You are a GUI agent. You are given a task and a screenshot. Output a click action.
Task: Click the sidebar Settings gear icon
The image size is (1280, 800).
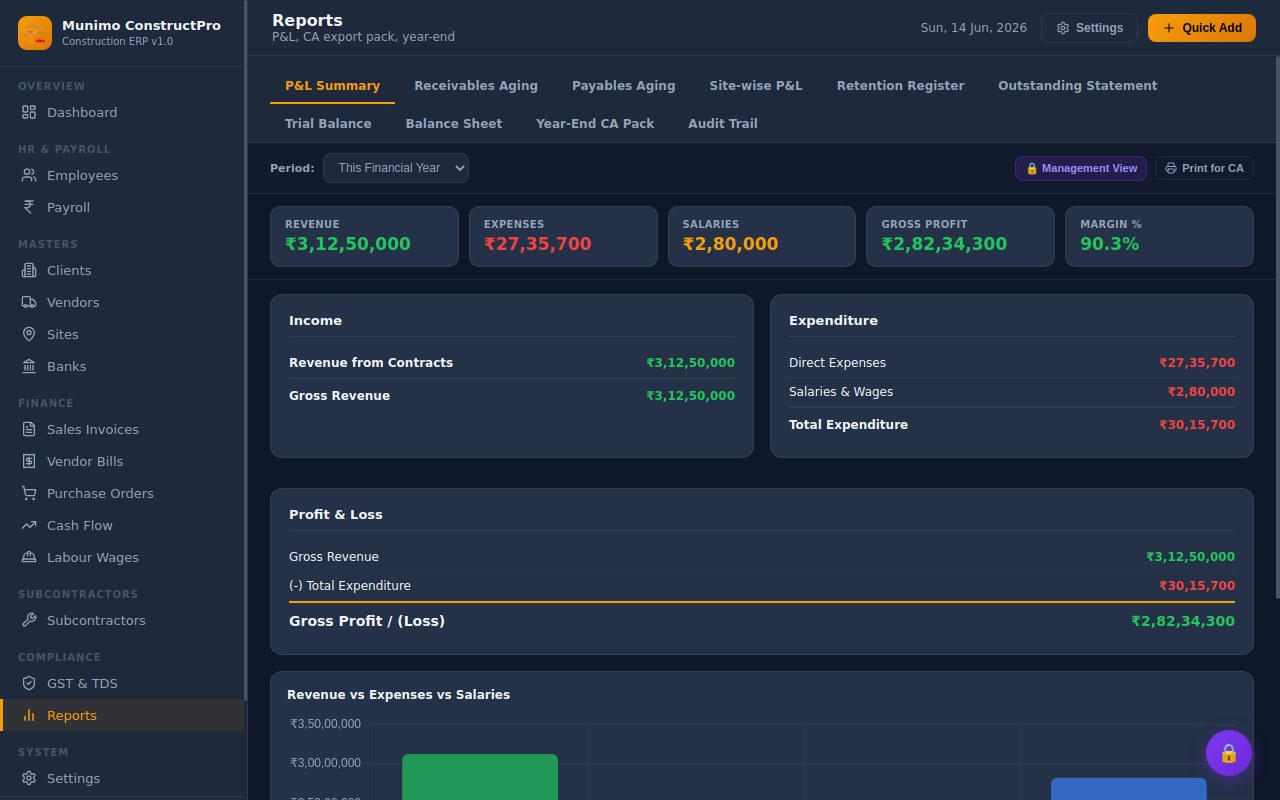tap(29, 778)
